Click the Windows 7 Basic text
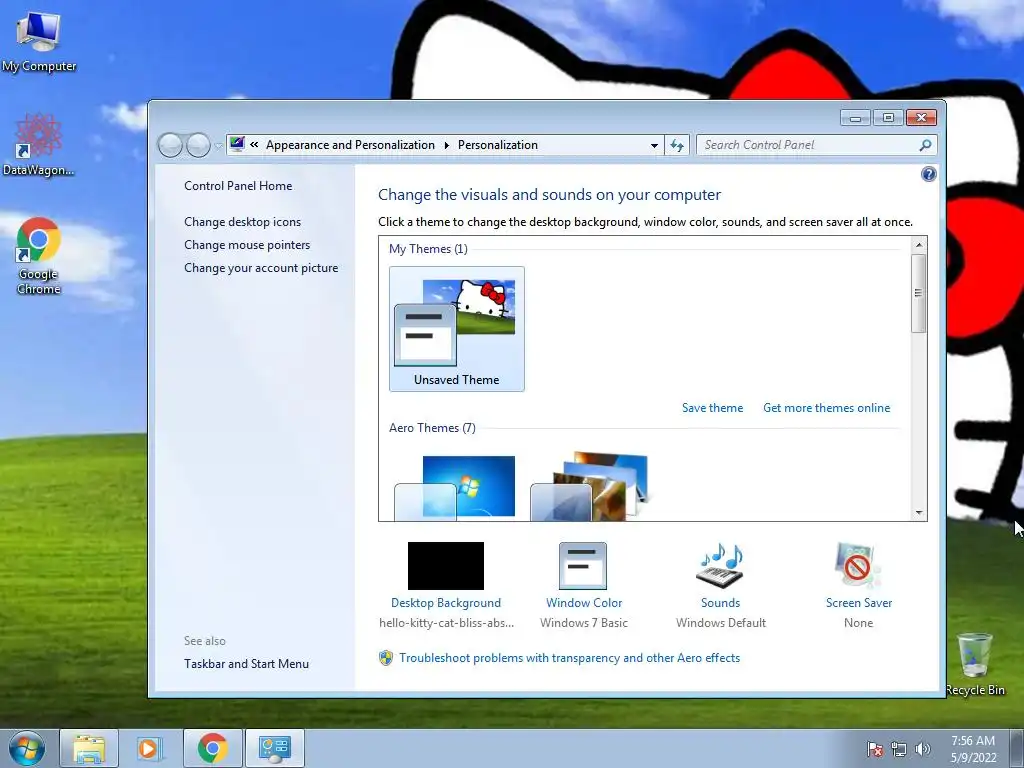1024x768 pixels. 584,623
